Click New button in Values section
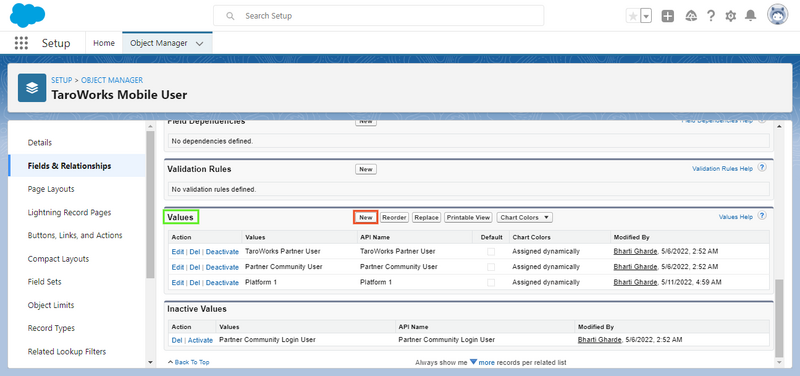The image size is (800, 376). pyautogui.click(x=366, y=217)
